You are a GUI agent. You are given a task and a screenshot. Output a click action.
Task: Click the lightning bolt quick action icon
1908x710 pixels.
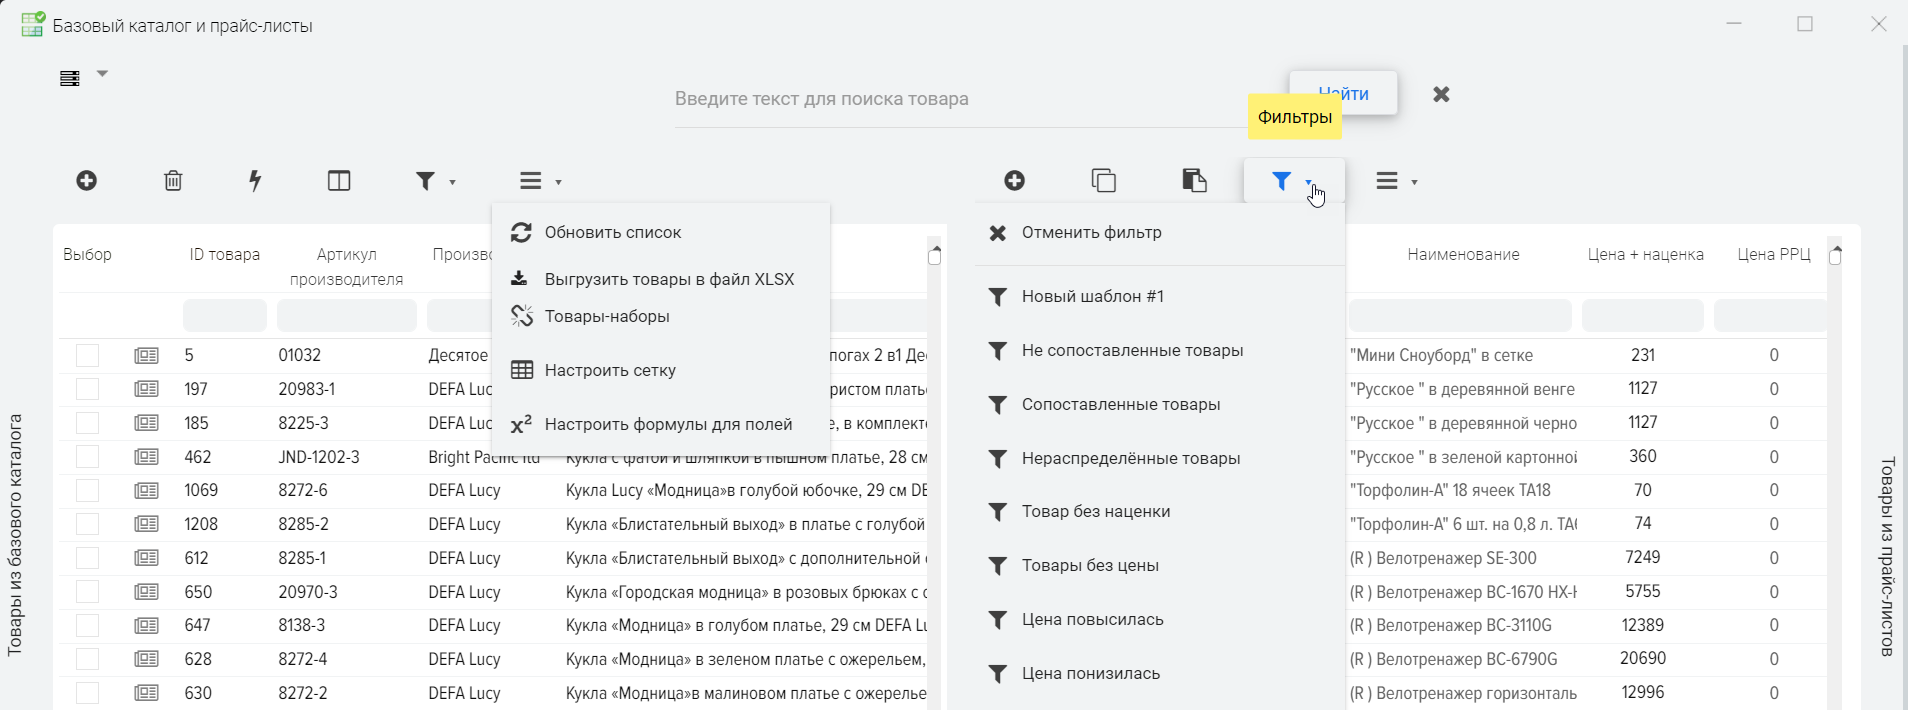pos(255,181)
